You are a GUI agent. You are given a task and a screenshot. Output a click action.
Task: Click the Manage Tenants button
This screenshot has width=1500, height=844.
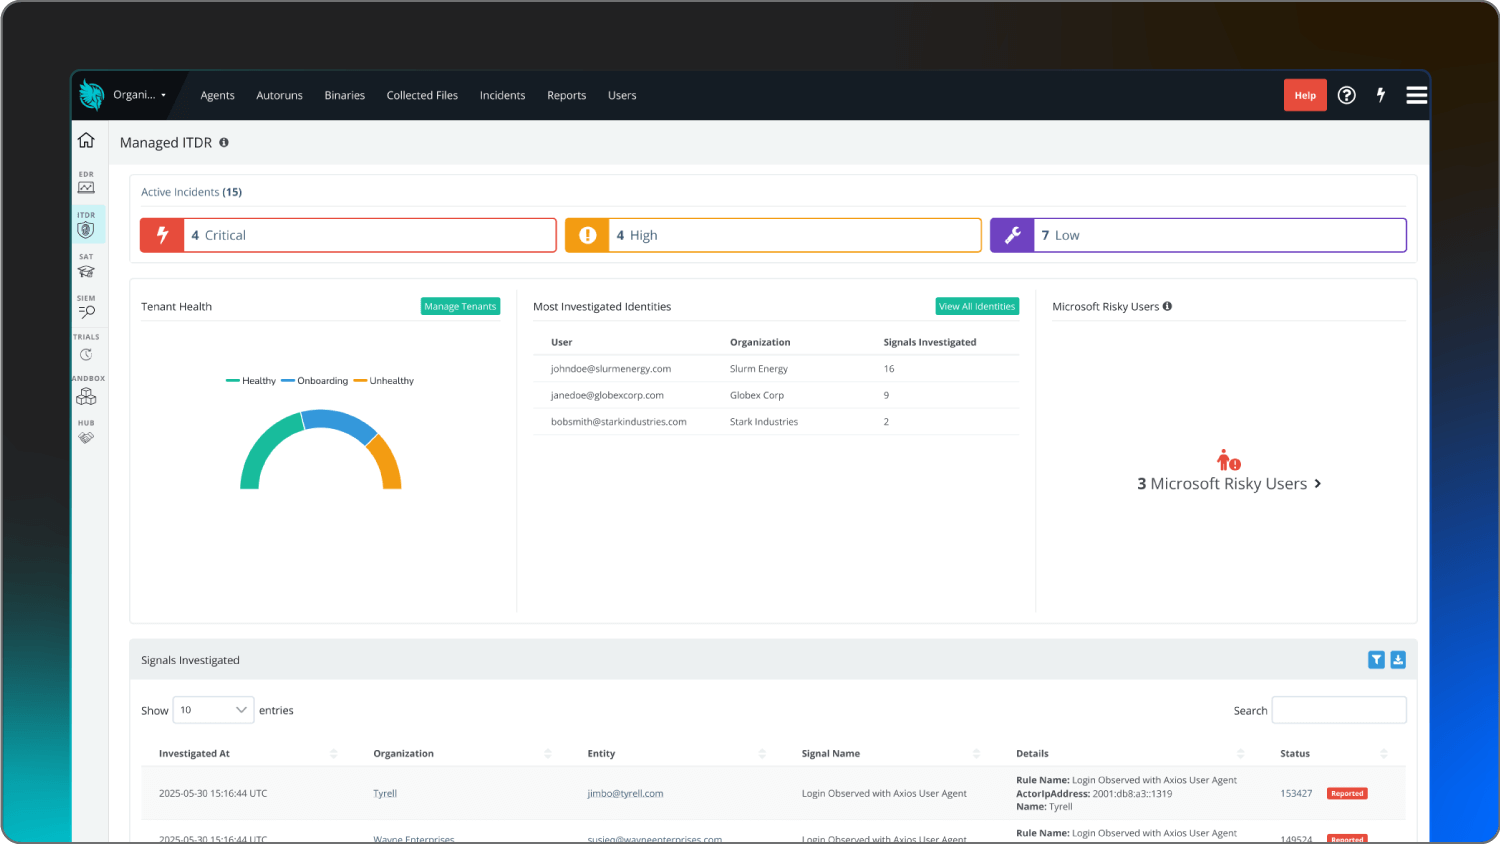click(x=460, y=306)
